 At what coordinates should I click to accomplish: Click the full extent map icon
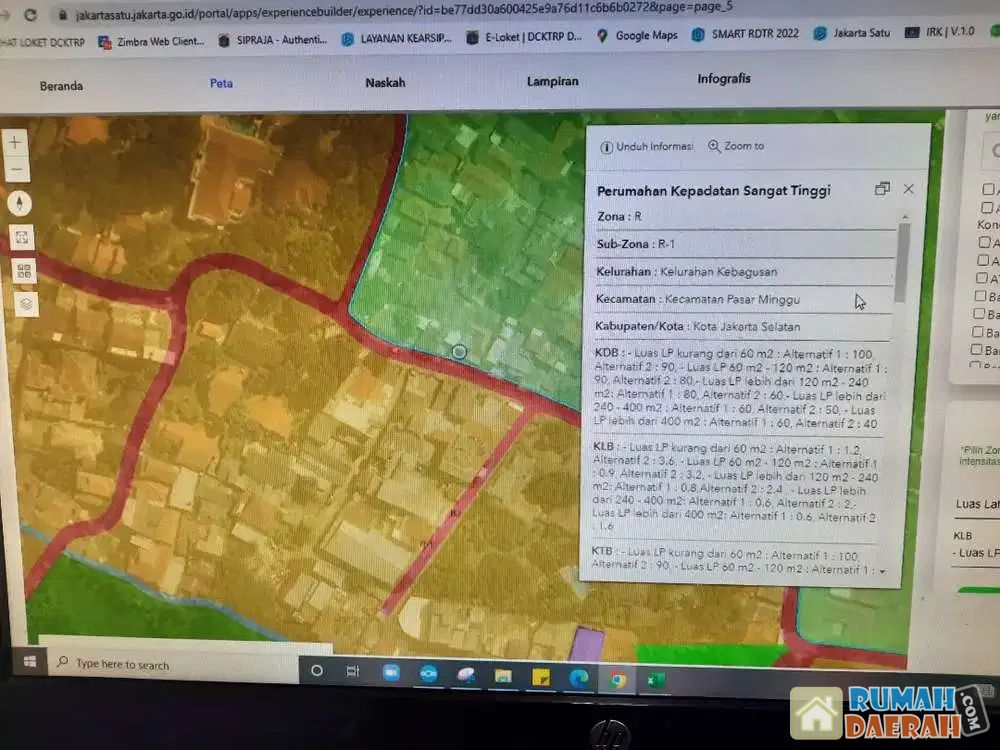click(22, 237)
